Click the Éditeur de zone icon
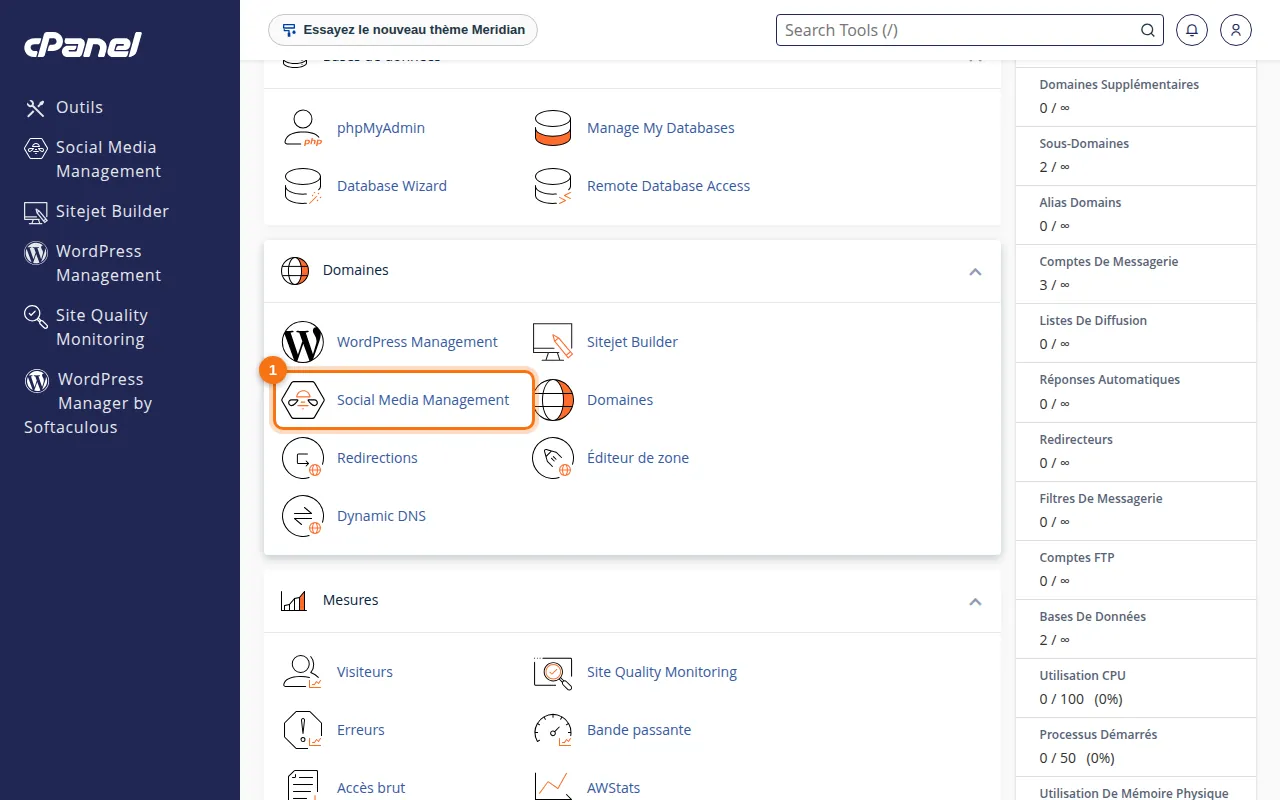This screenshot has width=1280, height=800. click(x=552, y=458)
